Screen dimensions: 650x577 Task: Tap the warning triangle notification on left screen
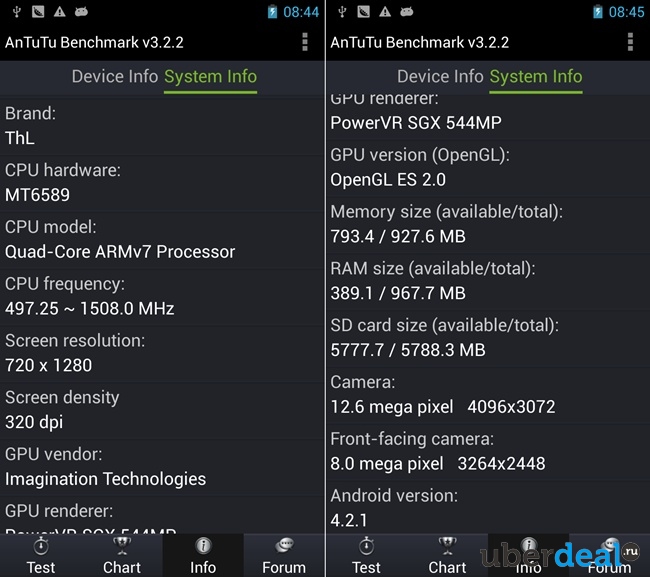[60, 12]
